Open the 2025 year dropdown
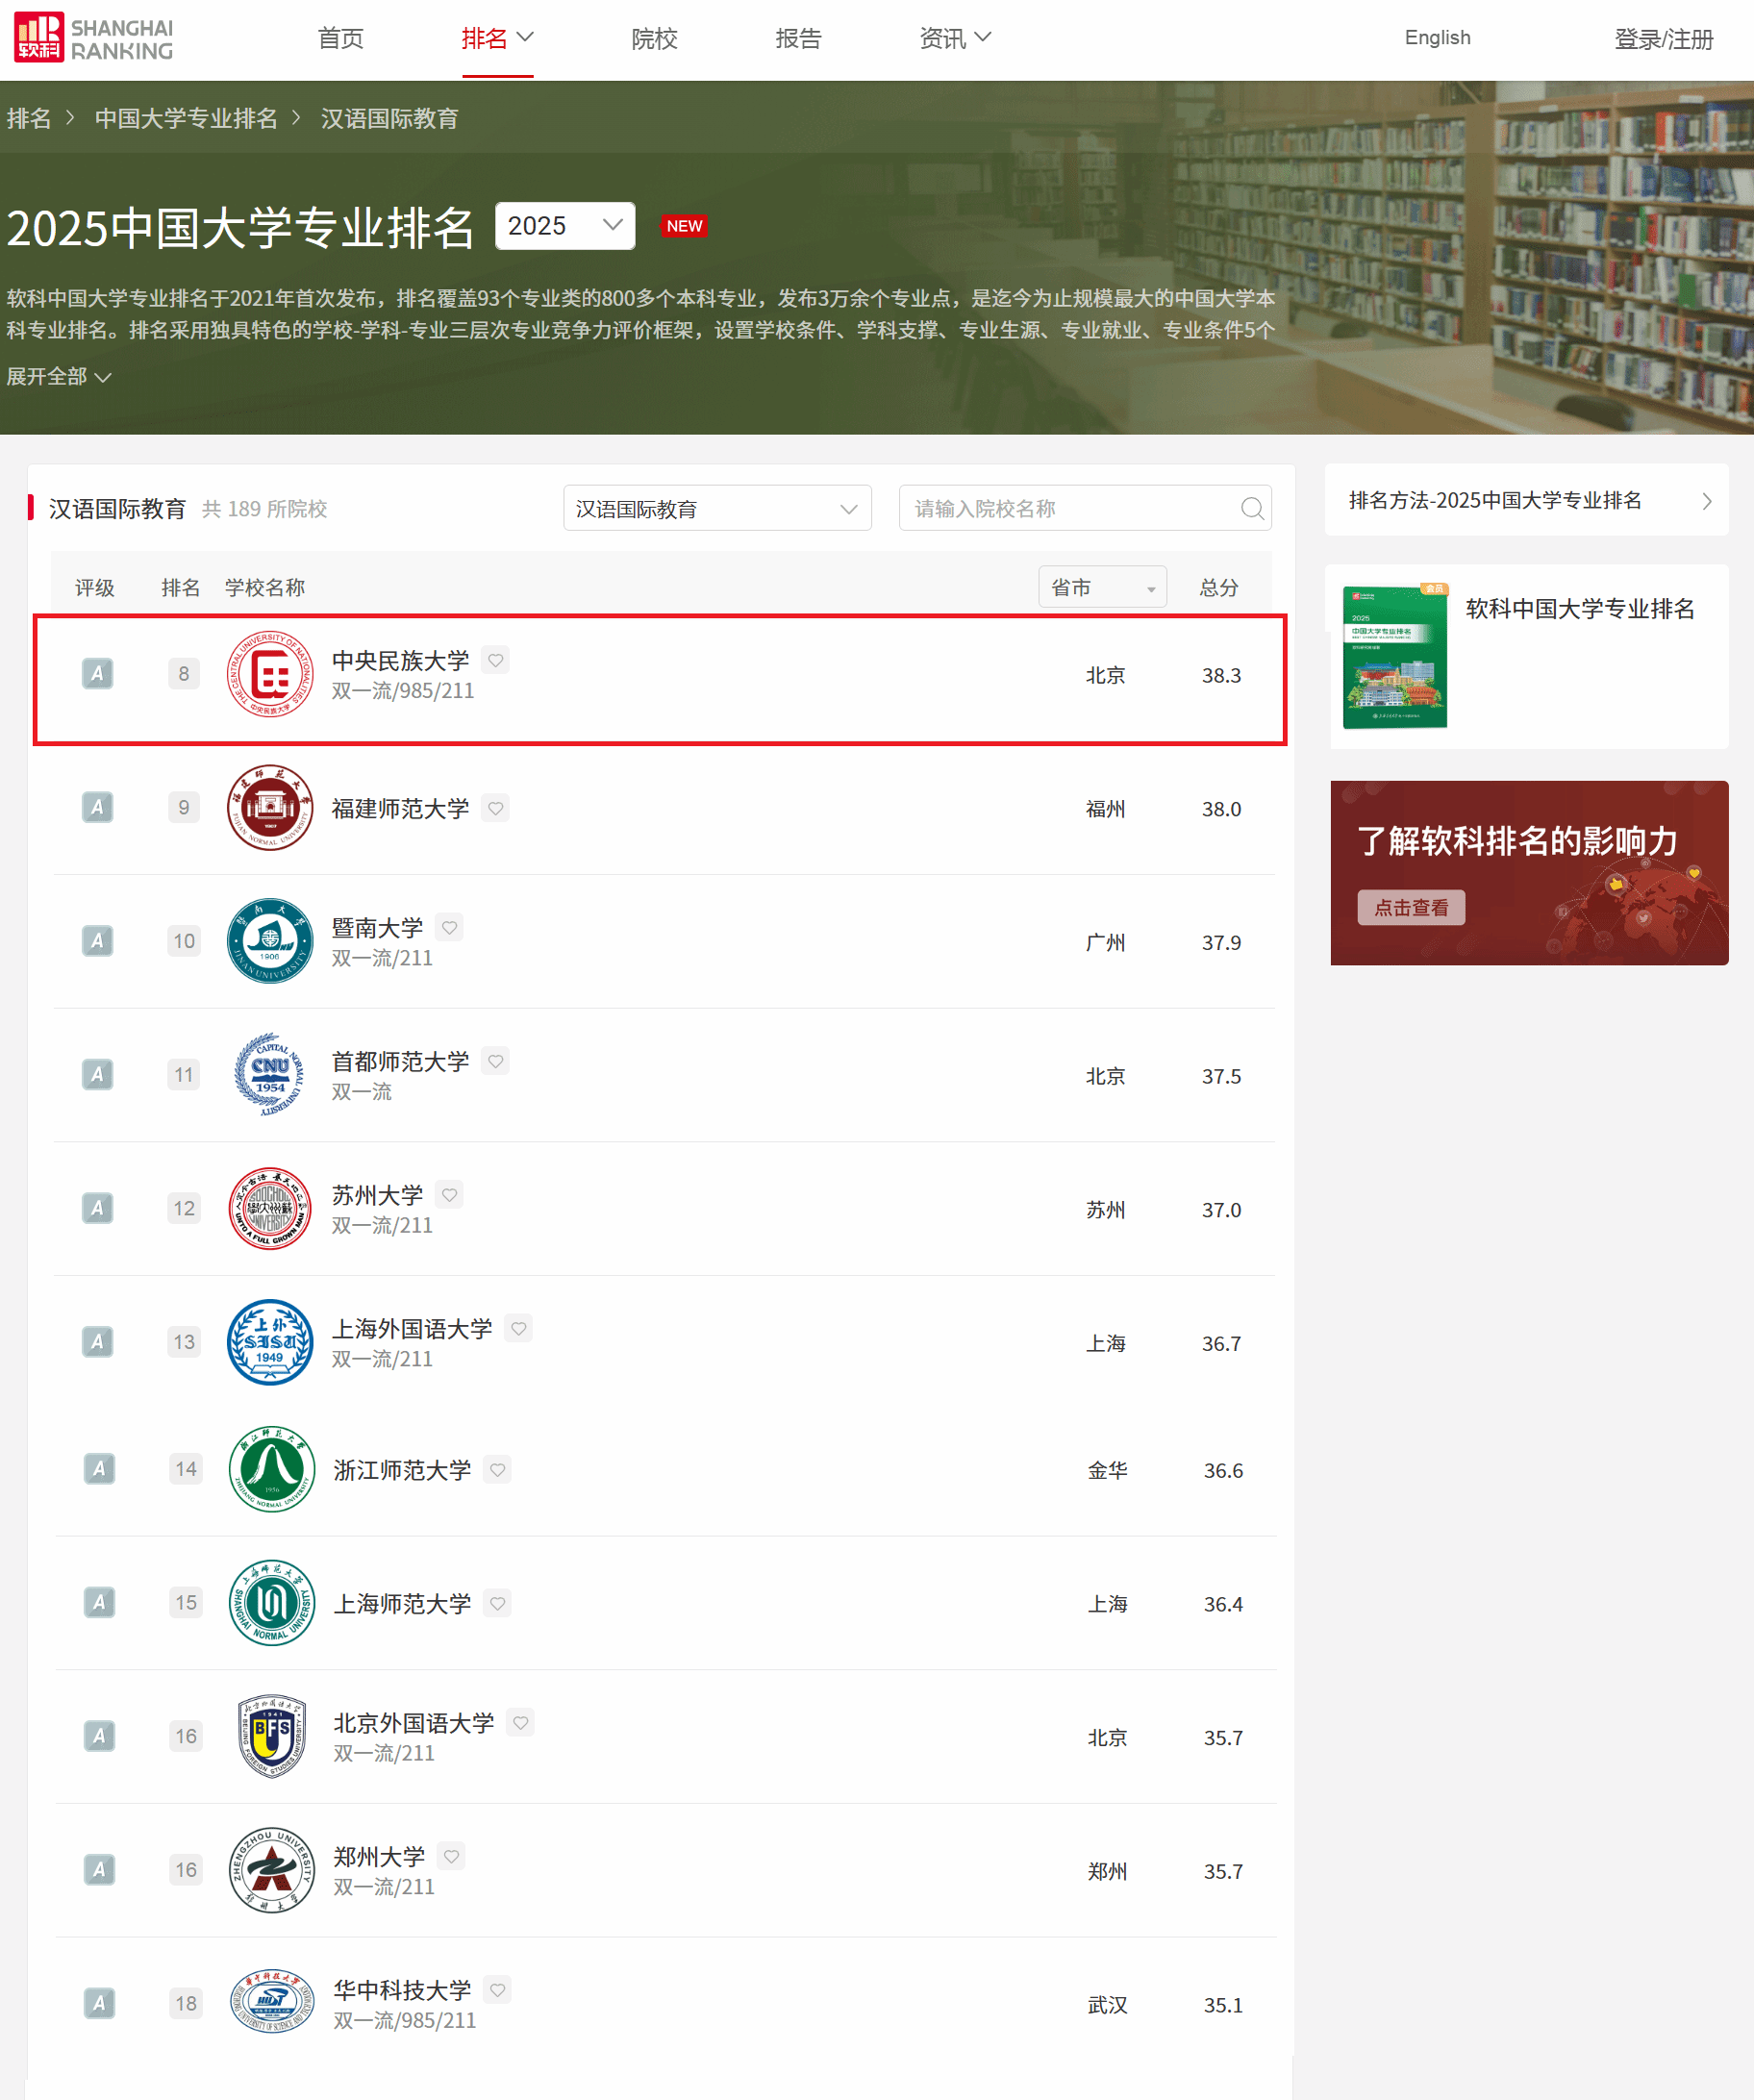The width and height of the screenshot is (1754, 2100). click(565, 226)
